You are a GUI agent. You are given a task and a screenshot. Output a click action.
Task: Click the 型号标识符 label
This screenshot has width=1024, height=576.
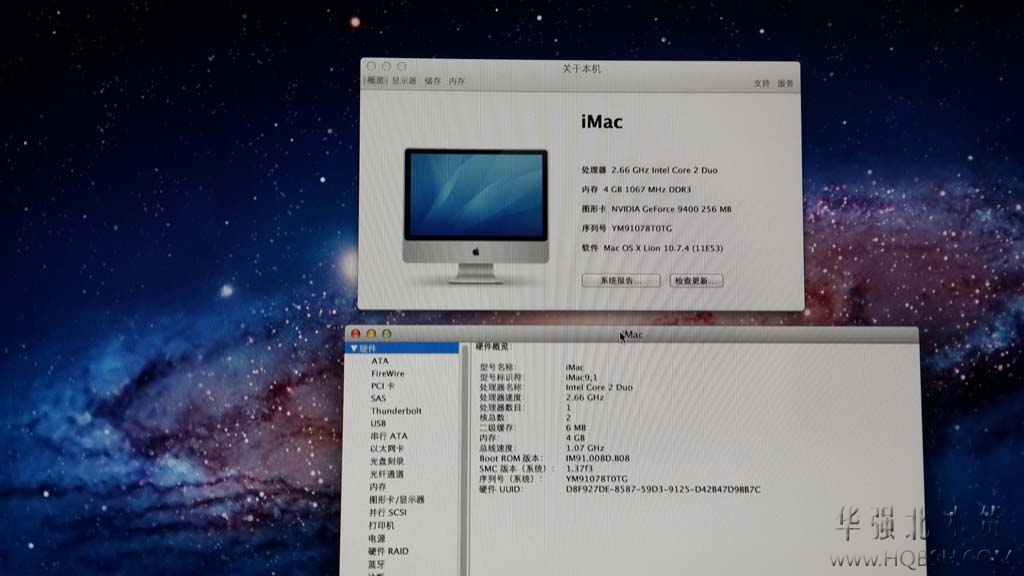[x=502, y=377]
